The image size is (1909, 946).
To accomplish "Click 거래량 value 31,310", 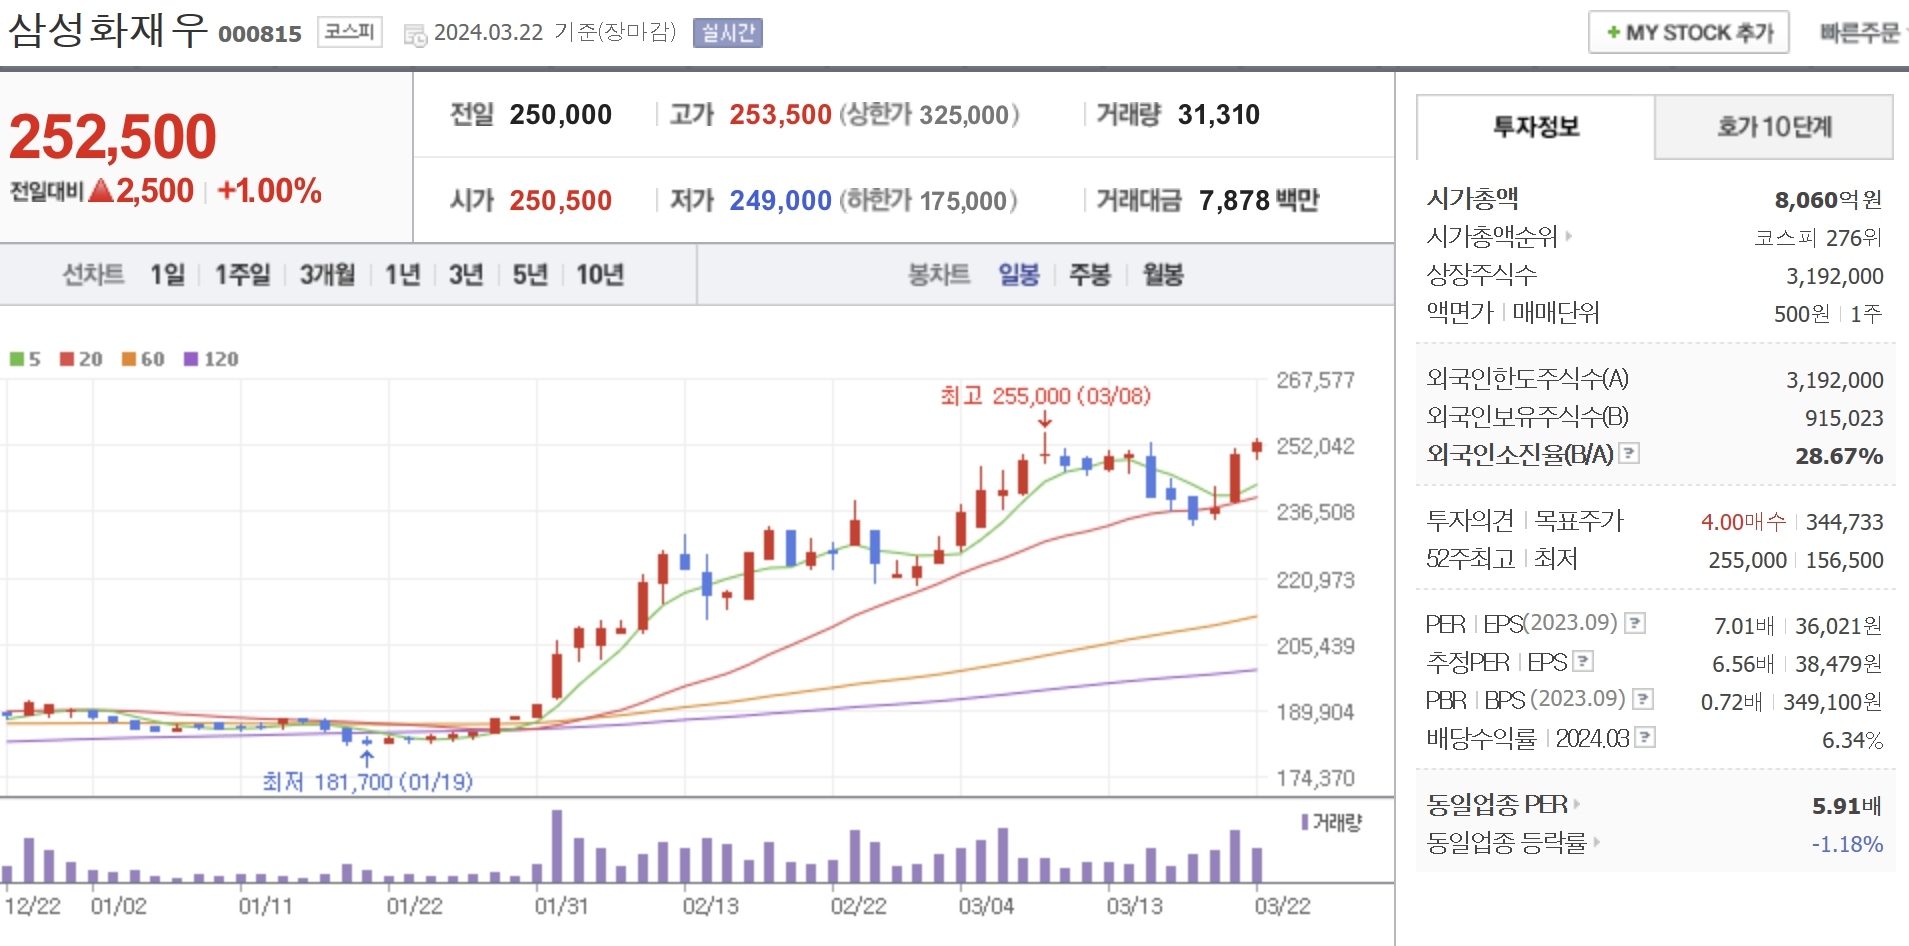I will pyautogui.click(x=1219, y=114).
